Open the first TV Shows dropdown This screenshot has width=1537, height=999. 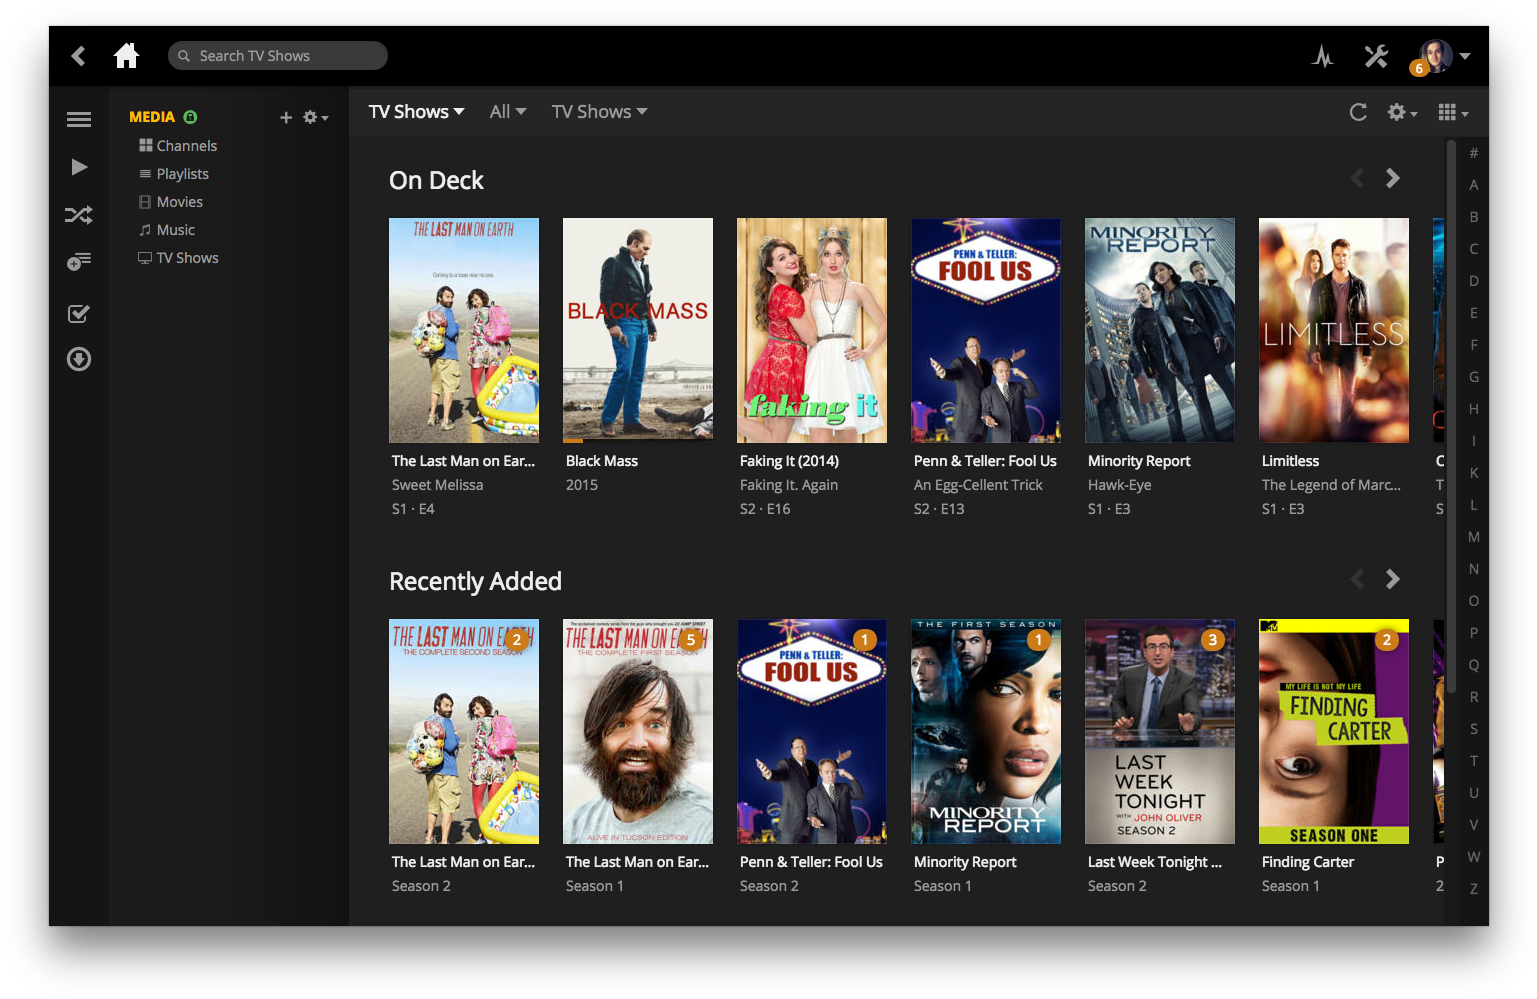tap(416, 112)
